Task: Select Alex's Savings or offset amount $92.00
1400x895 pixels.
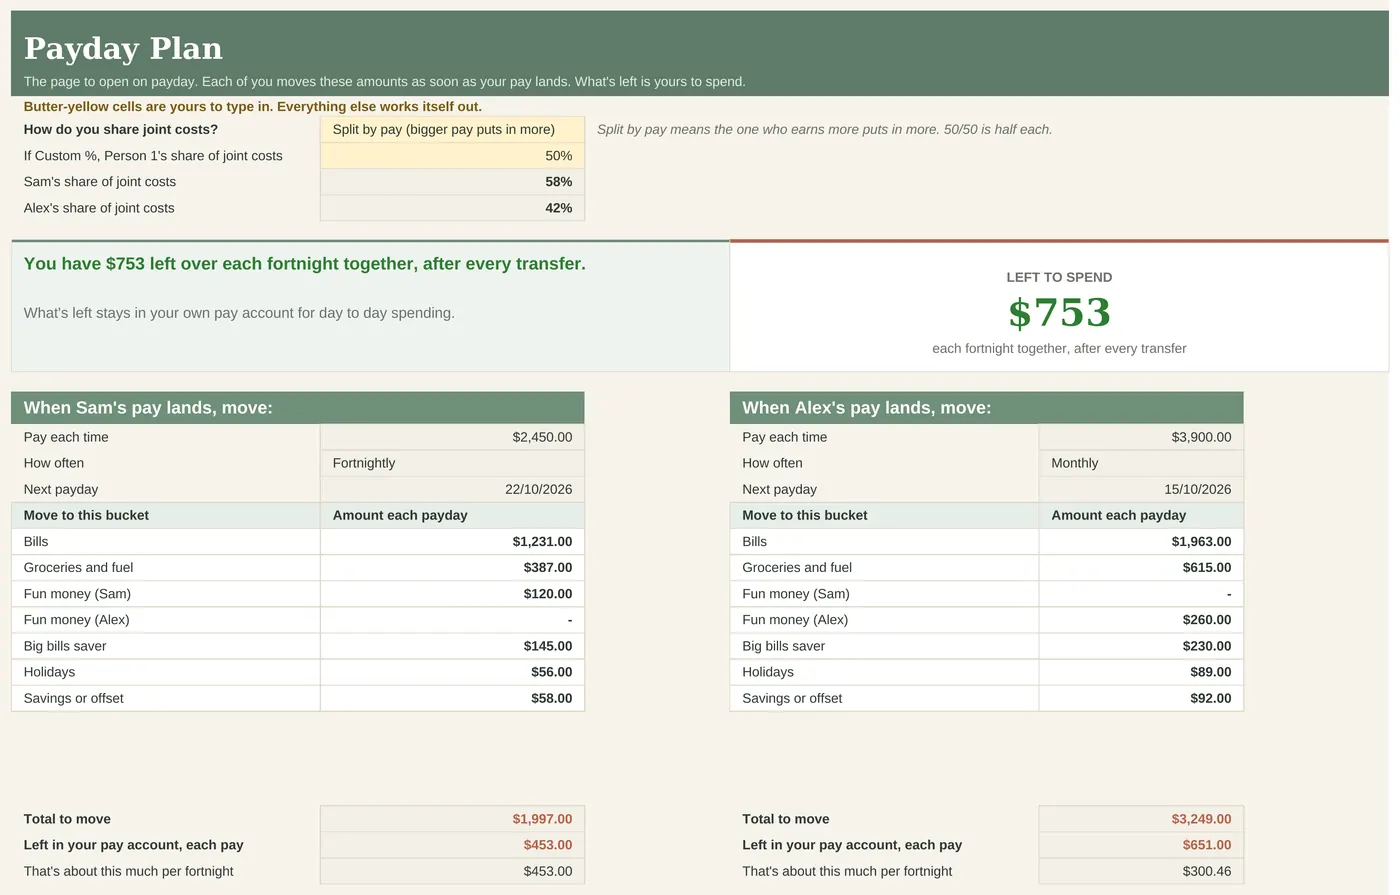Action: pos(1141,698)
